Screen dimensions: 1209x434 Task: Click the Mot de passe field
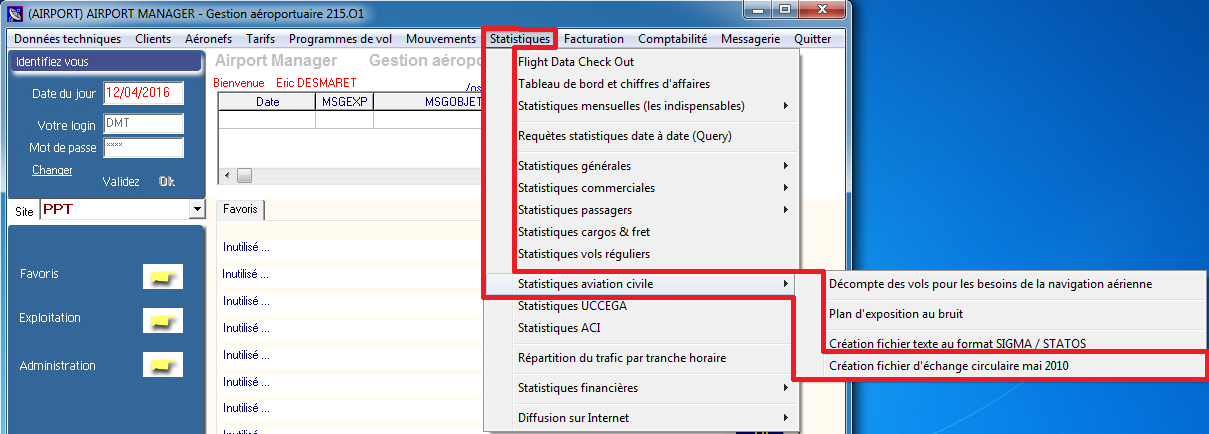[x=143, y=148]
